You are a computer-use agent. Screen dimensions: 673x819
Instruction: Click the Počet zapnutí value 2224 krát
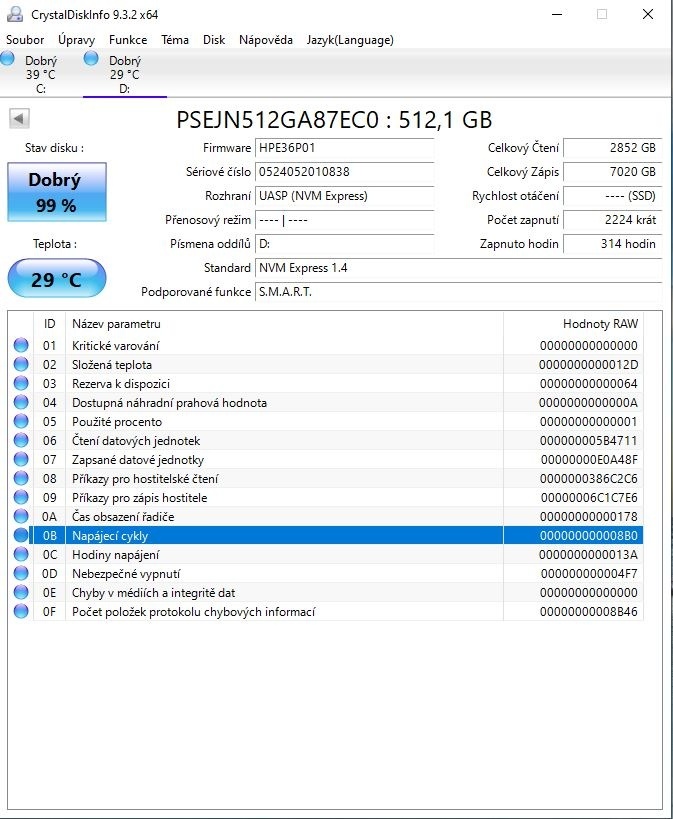tap(612, 220)
